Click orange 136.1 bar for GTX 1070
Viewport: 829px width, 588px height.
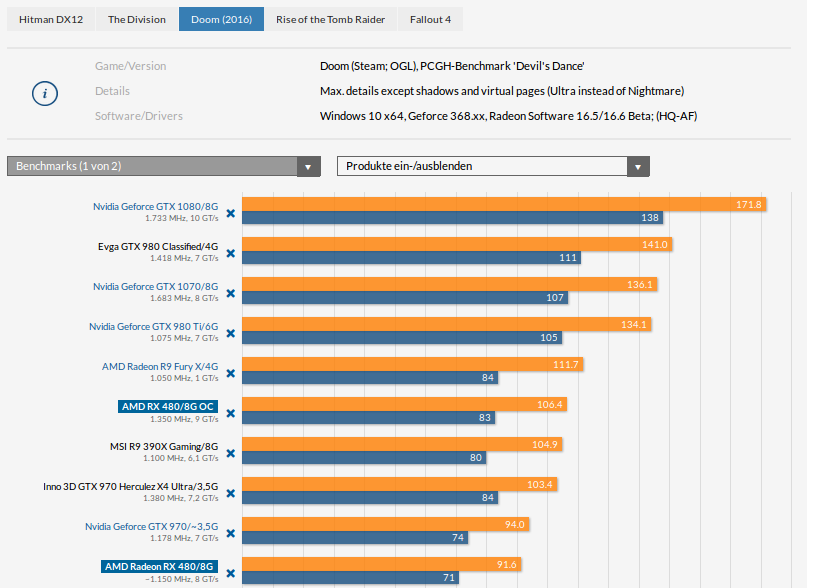click(x=450, y=284)
